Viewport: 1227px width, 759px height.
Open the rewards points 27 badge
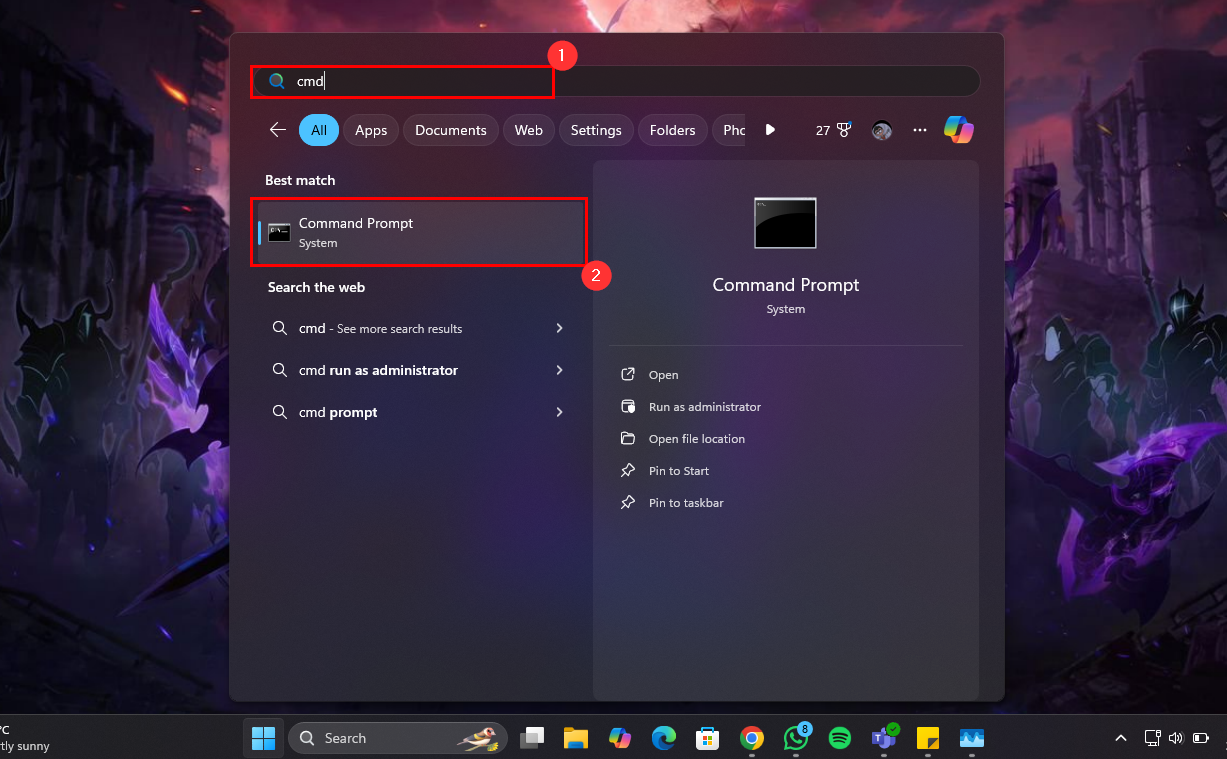pos(833,130)
